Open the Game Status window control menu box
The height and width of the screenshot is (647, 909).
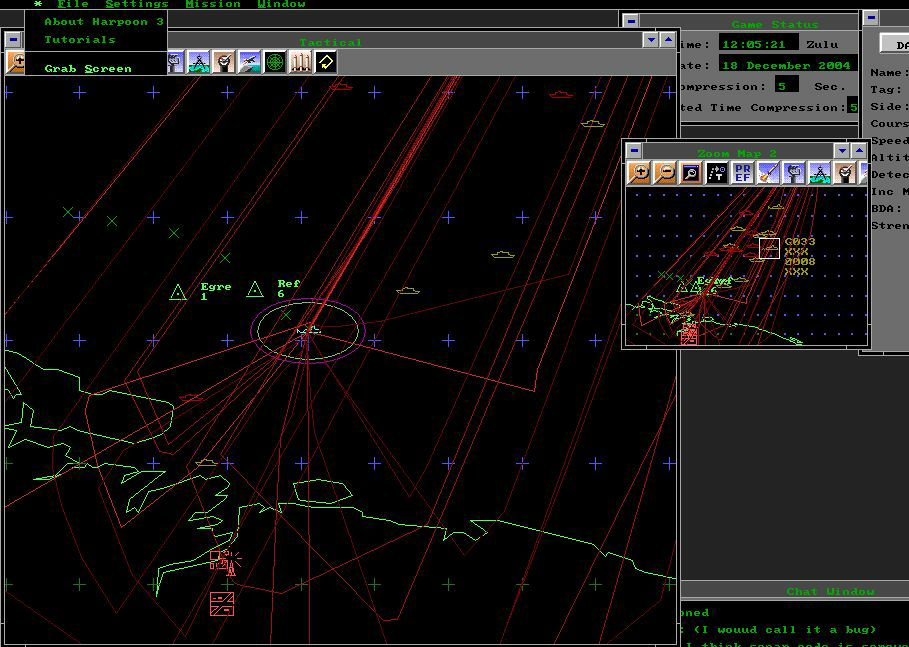pos(631,21)
